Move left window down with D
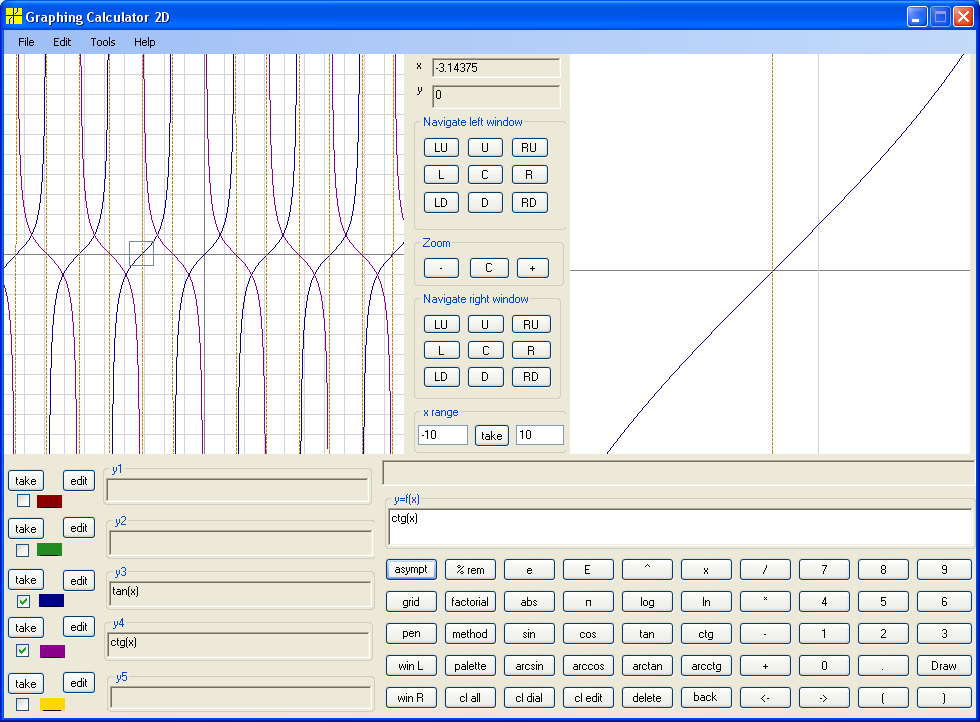 coord(485,203)
